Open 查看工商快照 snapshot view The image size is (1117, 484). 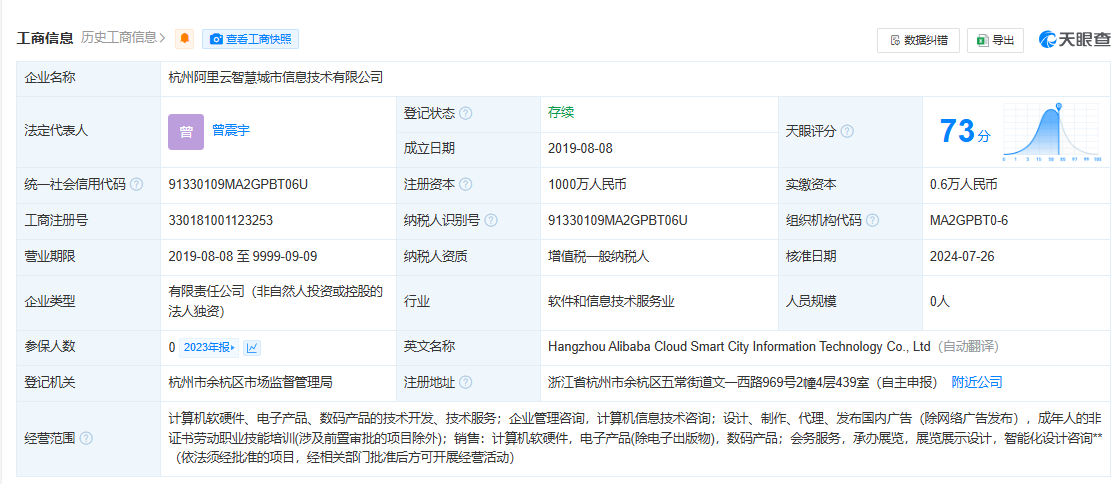(x=250, y=39)
